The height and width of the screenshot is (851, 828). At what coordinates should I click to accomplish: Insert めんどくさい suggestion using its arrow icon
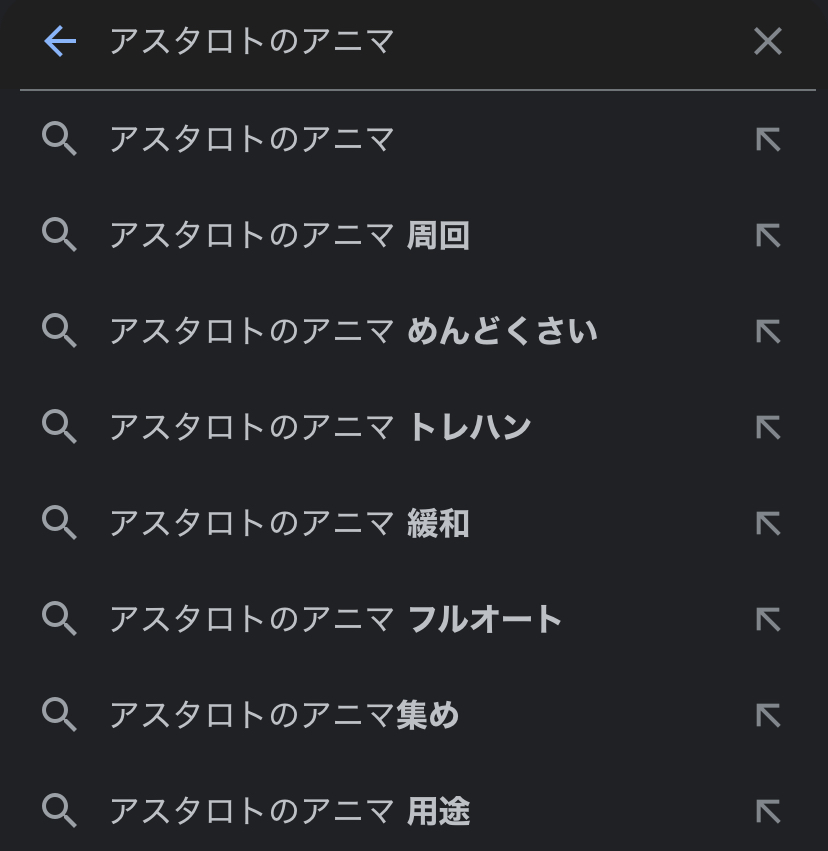[767, 332]
